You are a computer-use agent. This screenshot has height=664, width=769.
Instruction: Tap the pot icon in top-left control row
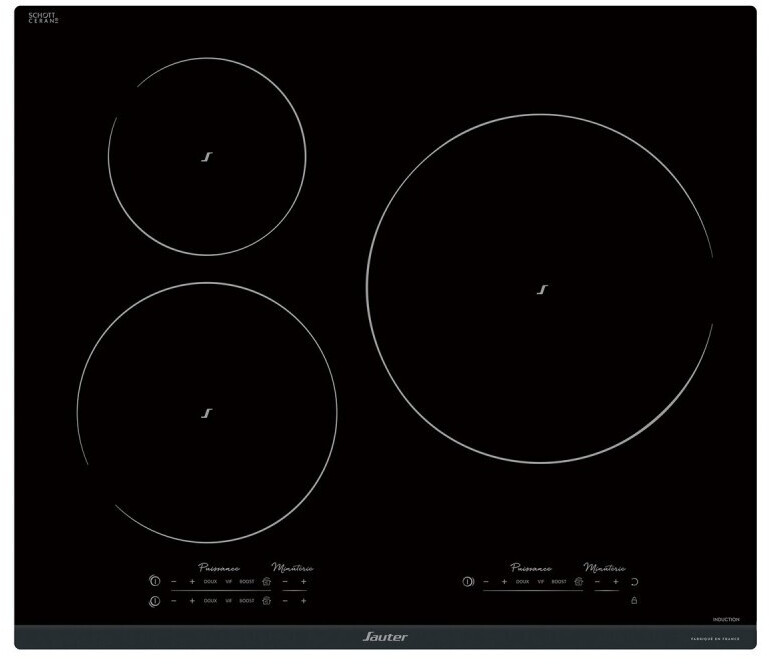tap(266, 581)
